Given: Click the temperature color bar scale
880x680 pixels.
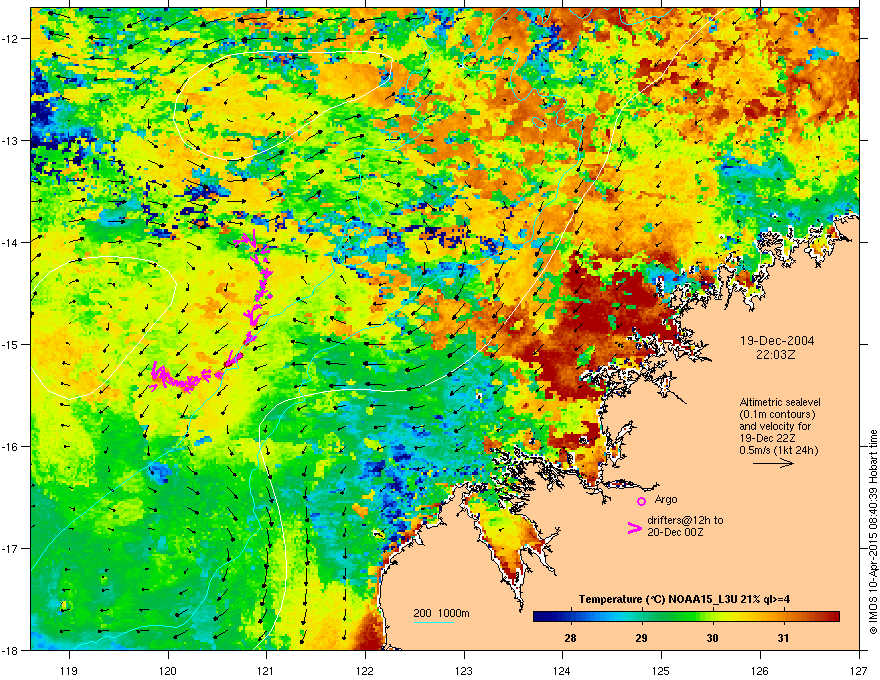Looking at the screenshot, I should (x=686, y=617).
